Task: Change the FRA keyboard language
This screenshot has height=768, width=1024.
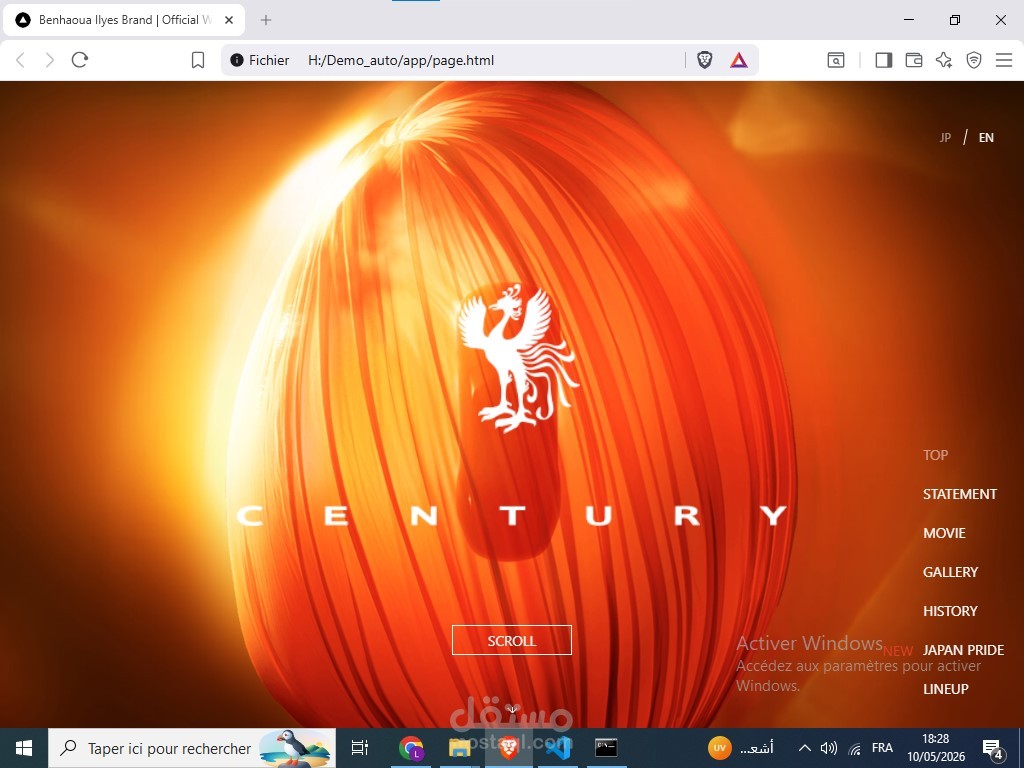Action: pyautogui.click(x=882, y=748)
